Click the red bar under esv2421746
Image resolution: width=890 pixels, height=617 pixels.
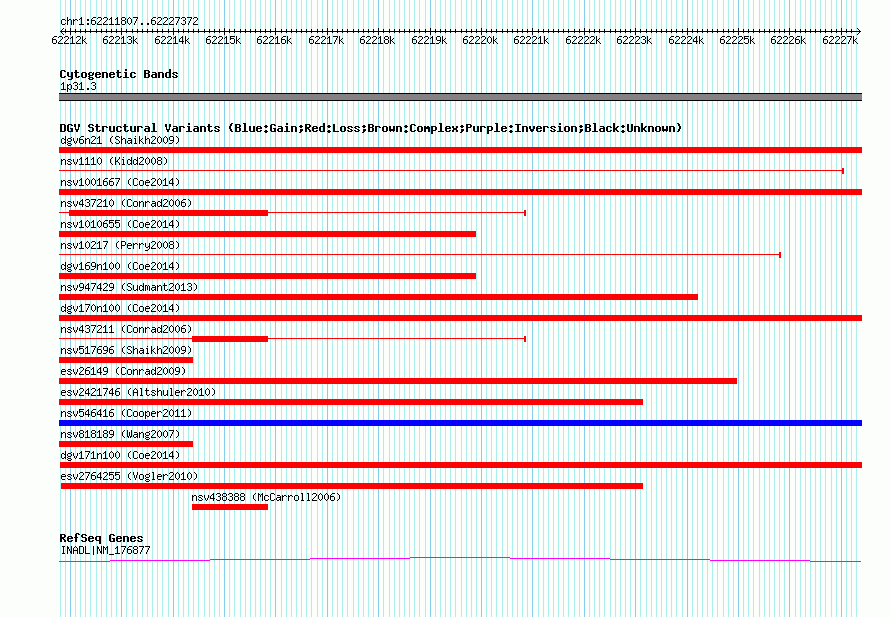coord(351,402)
